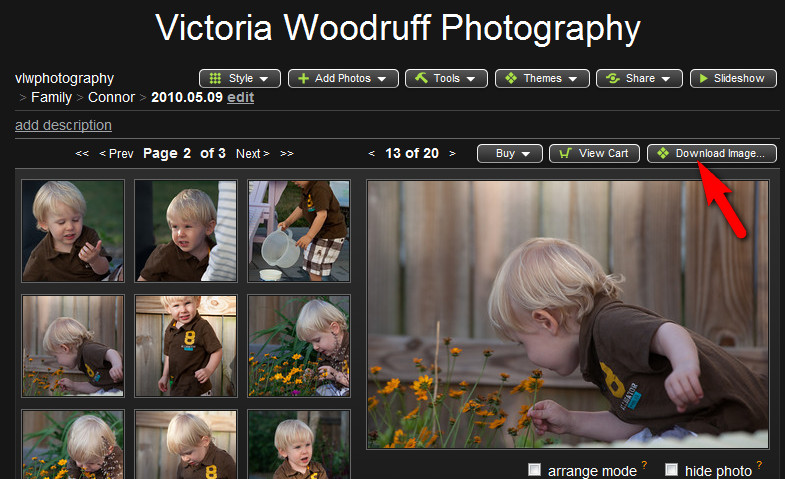Image resolution: width=785 pixels, height=479 pixels.
Task: Show previous photo with < before 13 of 20
Action: tap(371, 154)
